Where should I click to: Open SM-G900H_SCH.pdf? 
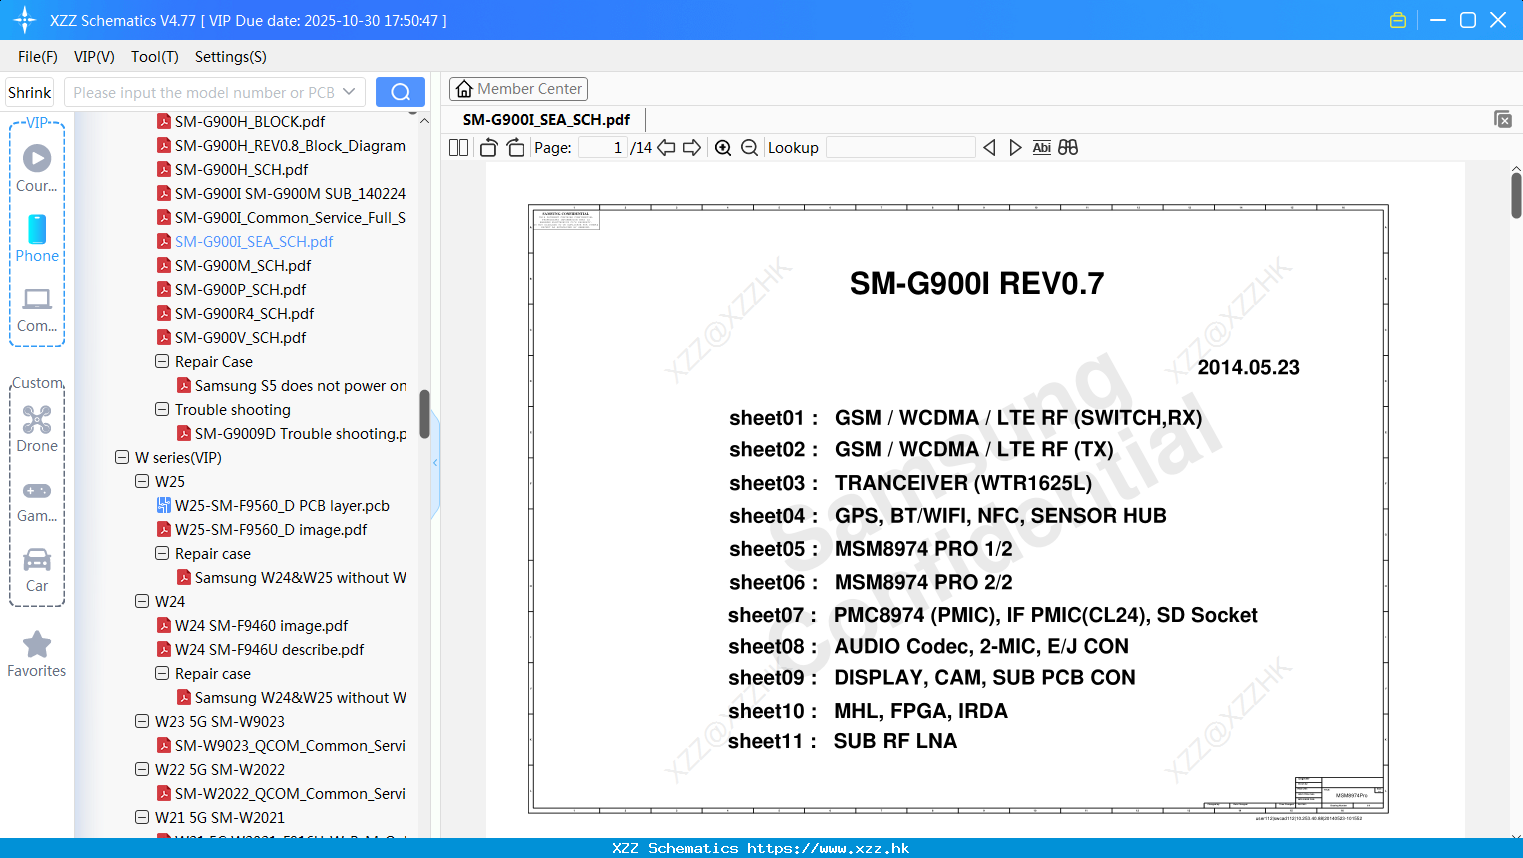tap(241, 170)
